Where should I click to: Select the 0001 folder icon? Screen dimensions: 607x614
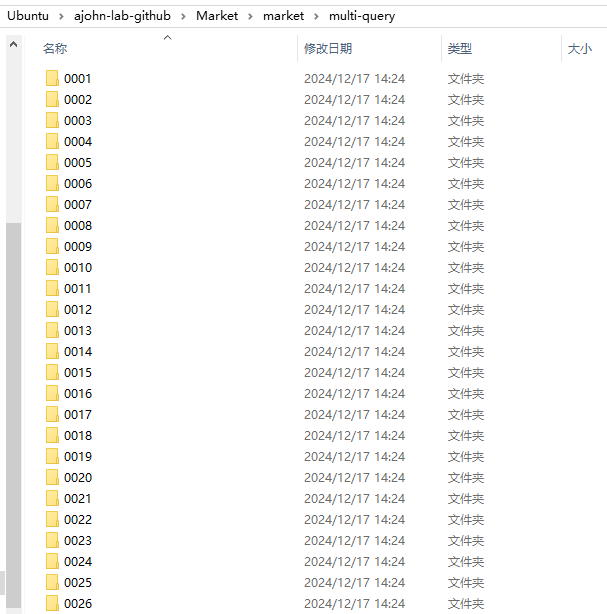pyautogui.click(x=52, y=78)
